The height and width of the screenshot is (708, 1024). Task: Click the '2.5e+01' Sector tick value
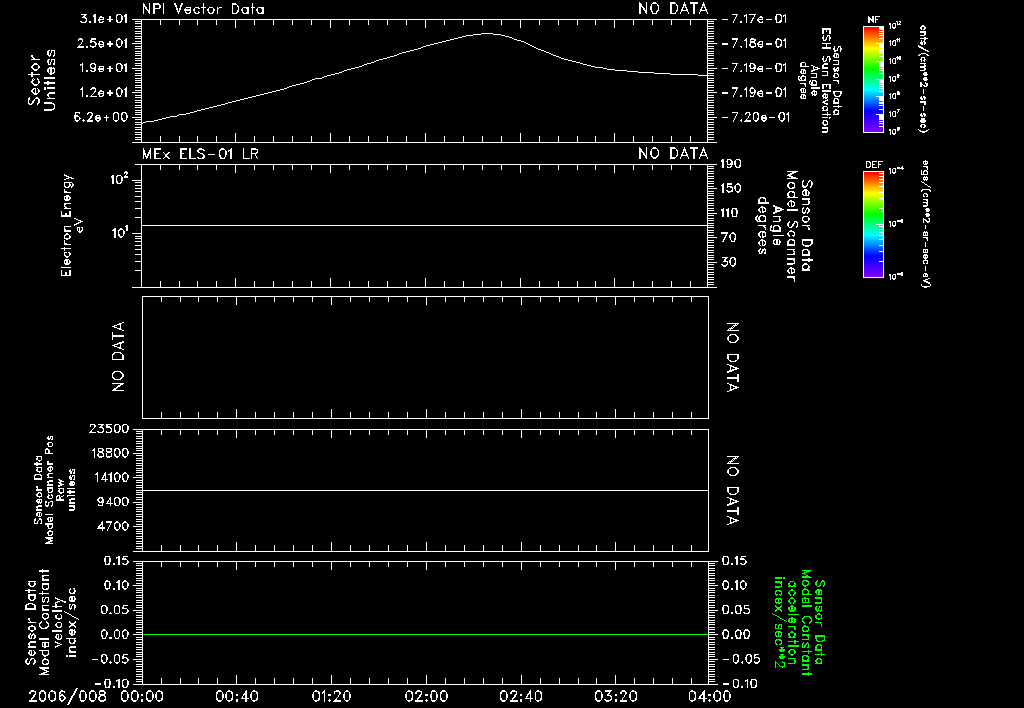(104, 43)
